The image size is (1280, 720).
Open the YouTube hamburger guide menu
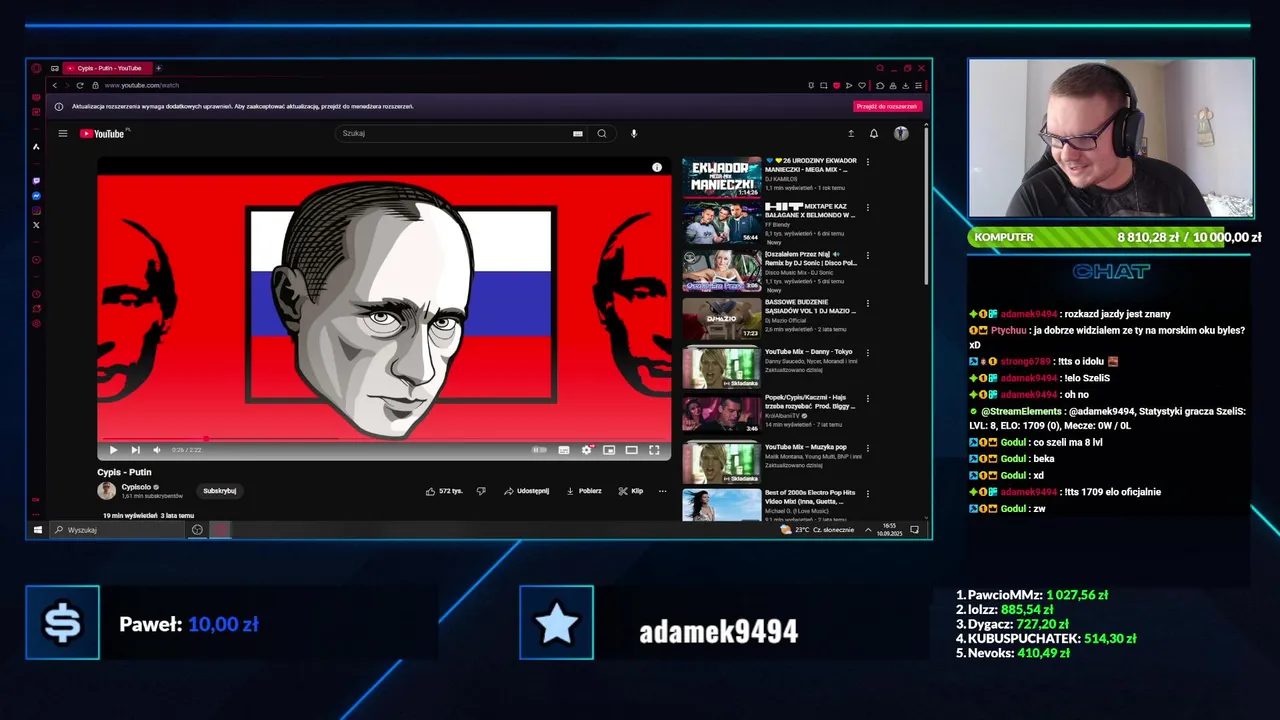(63, 133)
